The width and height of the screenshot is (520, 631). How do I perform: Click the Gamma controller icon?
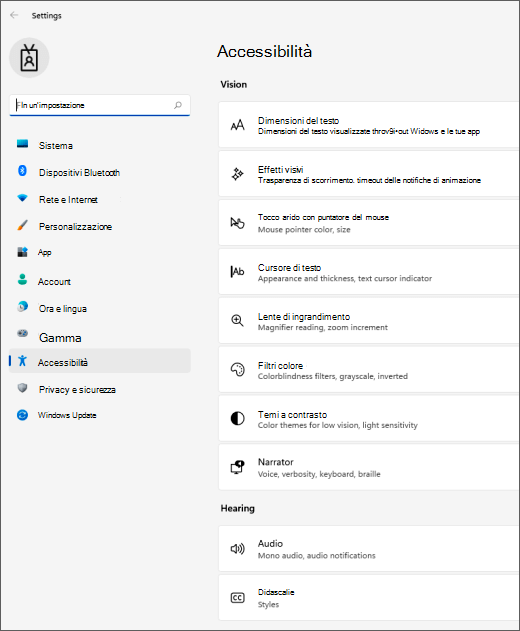23,334
